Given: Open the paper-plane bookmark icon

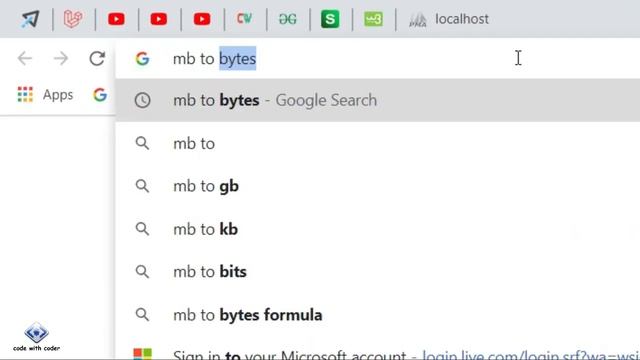Looking at the screenshot, I should point(31,19).
